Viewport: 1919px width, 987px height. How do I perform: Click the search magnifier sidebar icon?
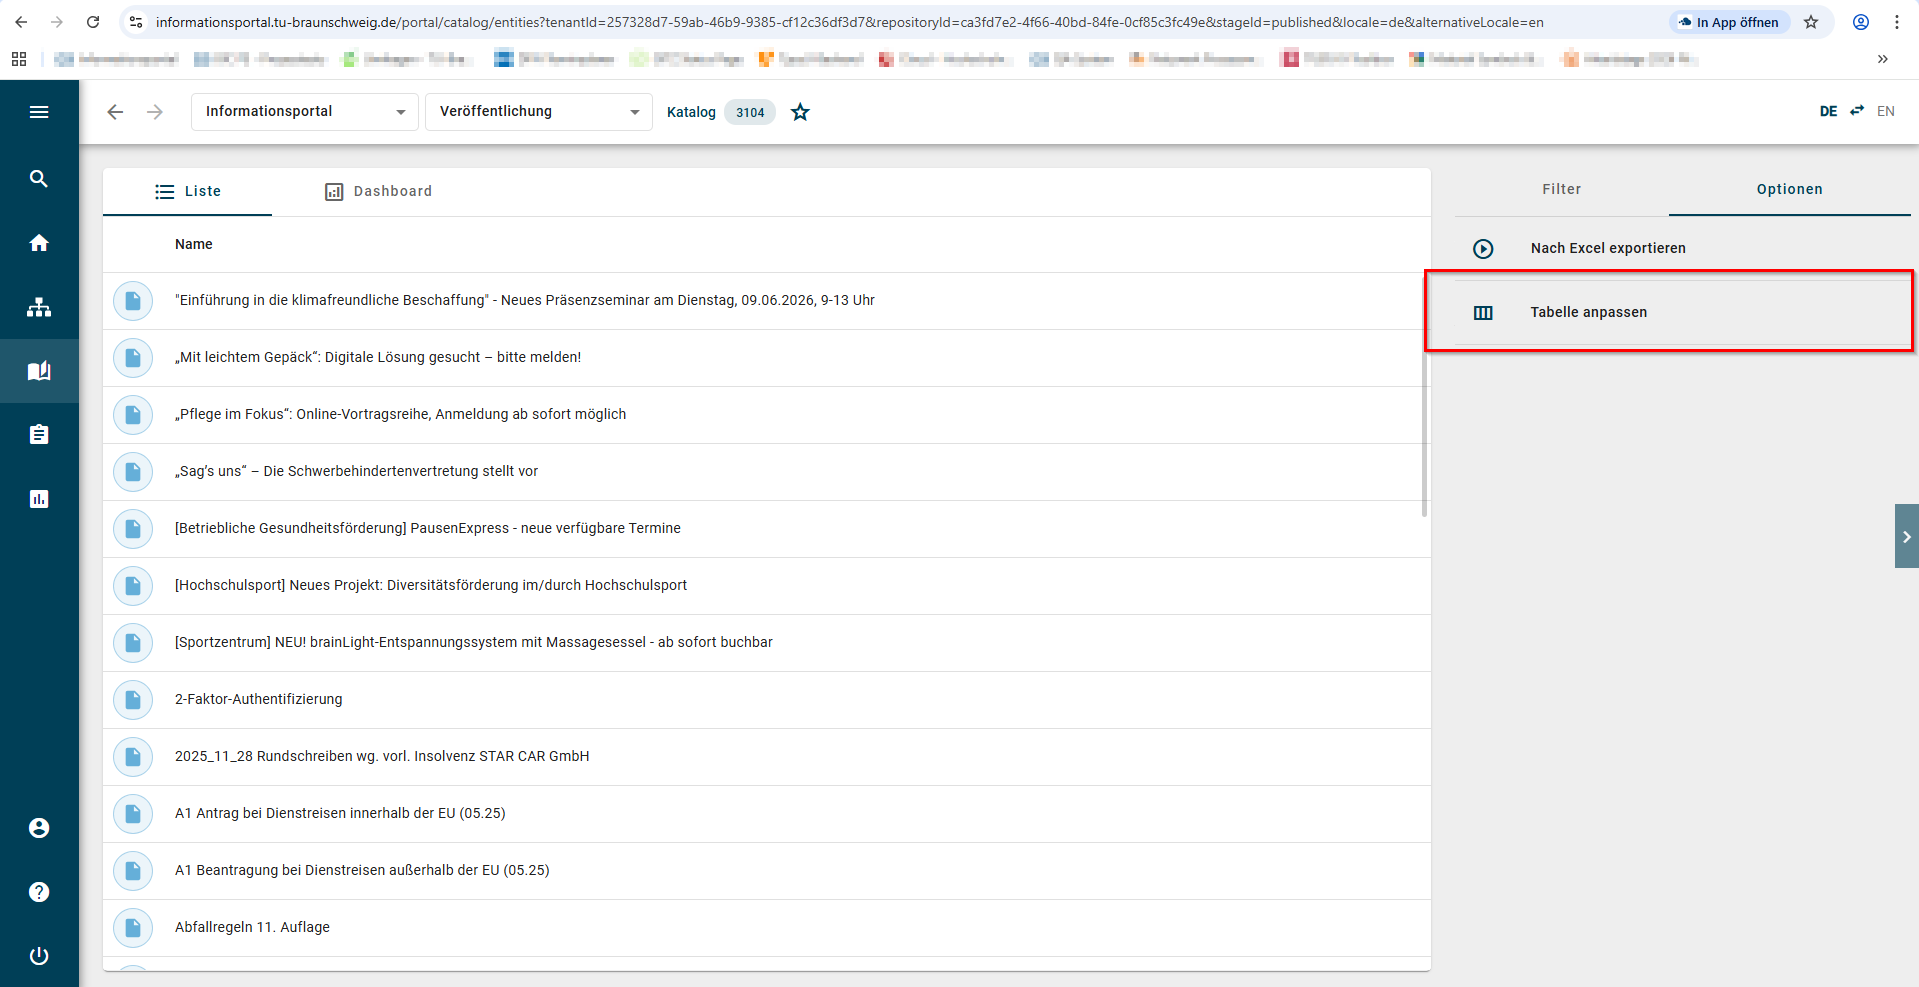tap(39, 179)
